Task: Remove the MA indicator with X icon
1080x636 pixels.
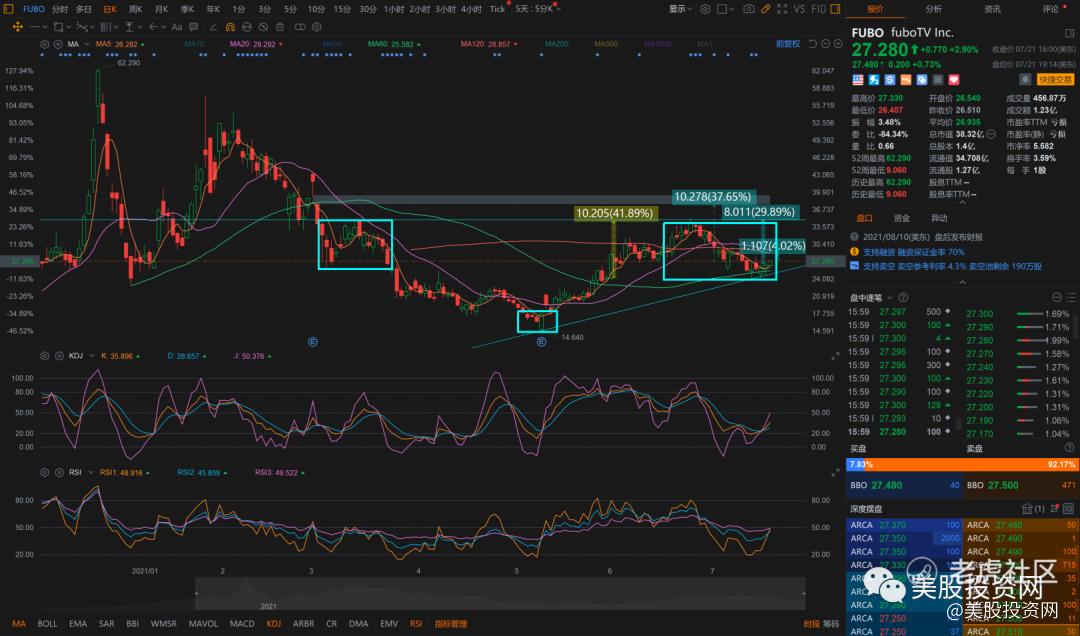Action: coord(59,44)
